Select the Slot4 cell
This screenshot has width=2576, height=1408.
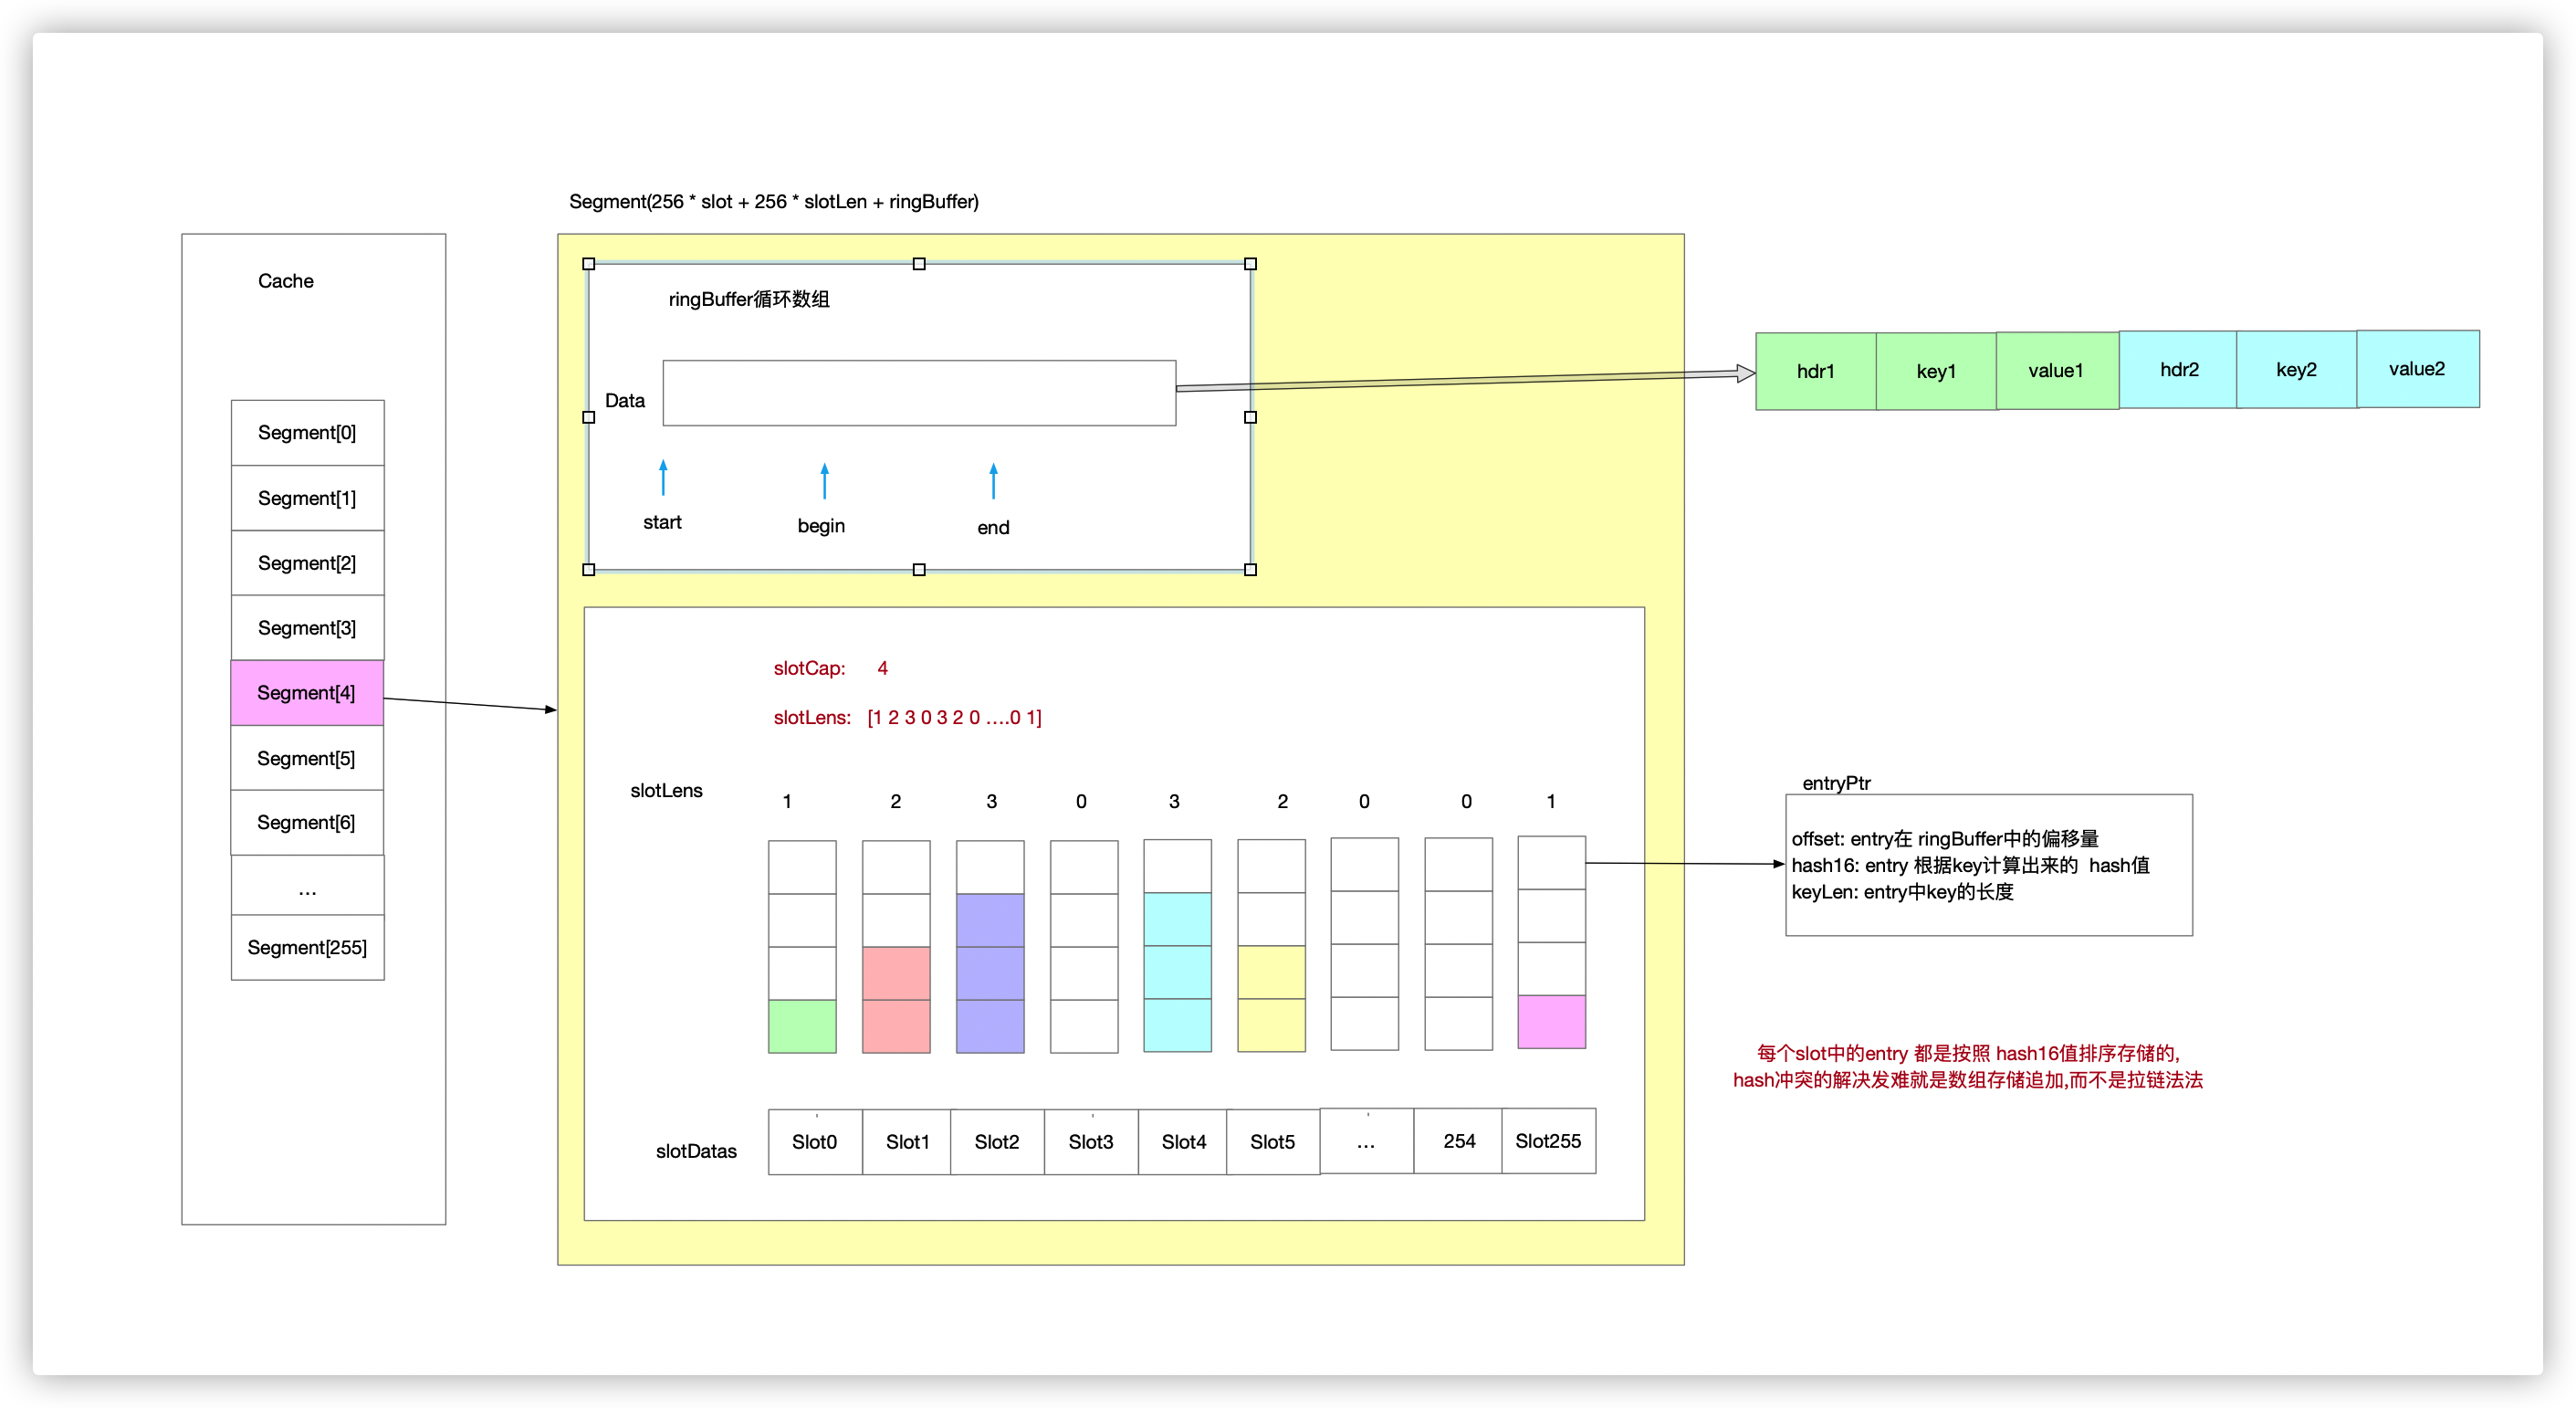click(1183, 1142)
